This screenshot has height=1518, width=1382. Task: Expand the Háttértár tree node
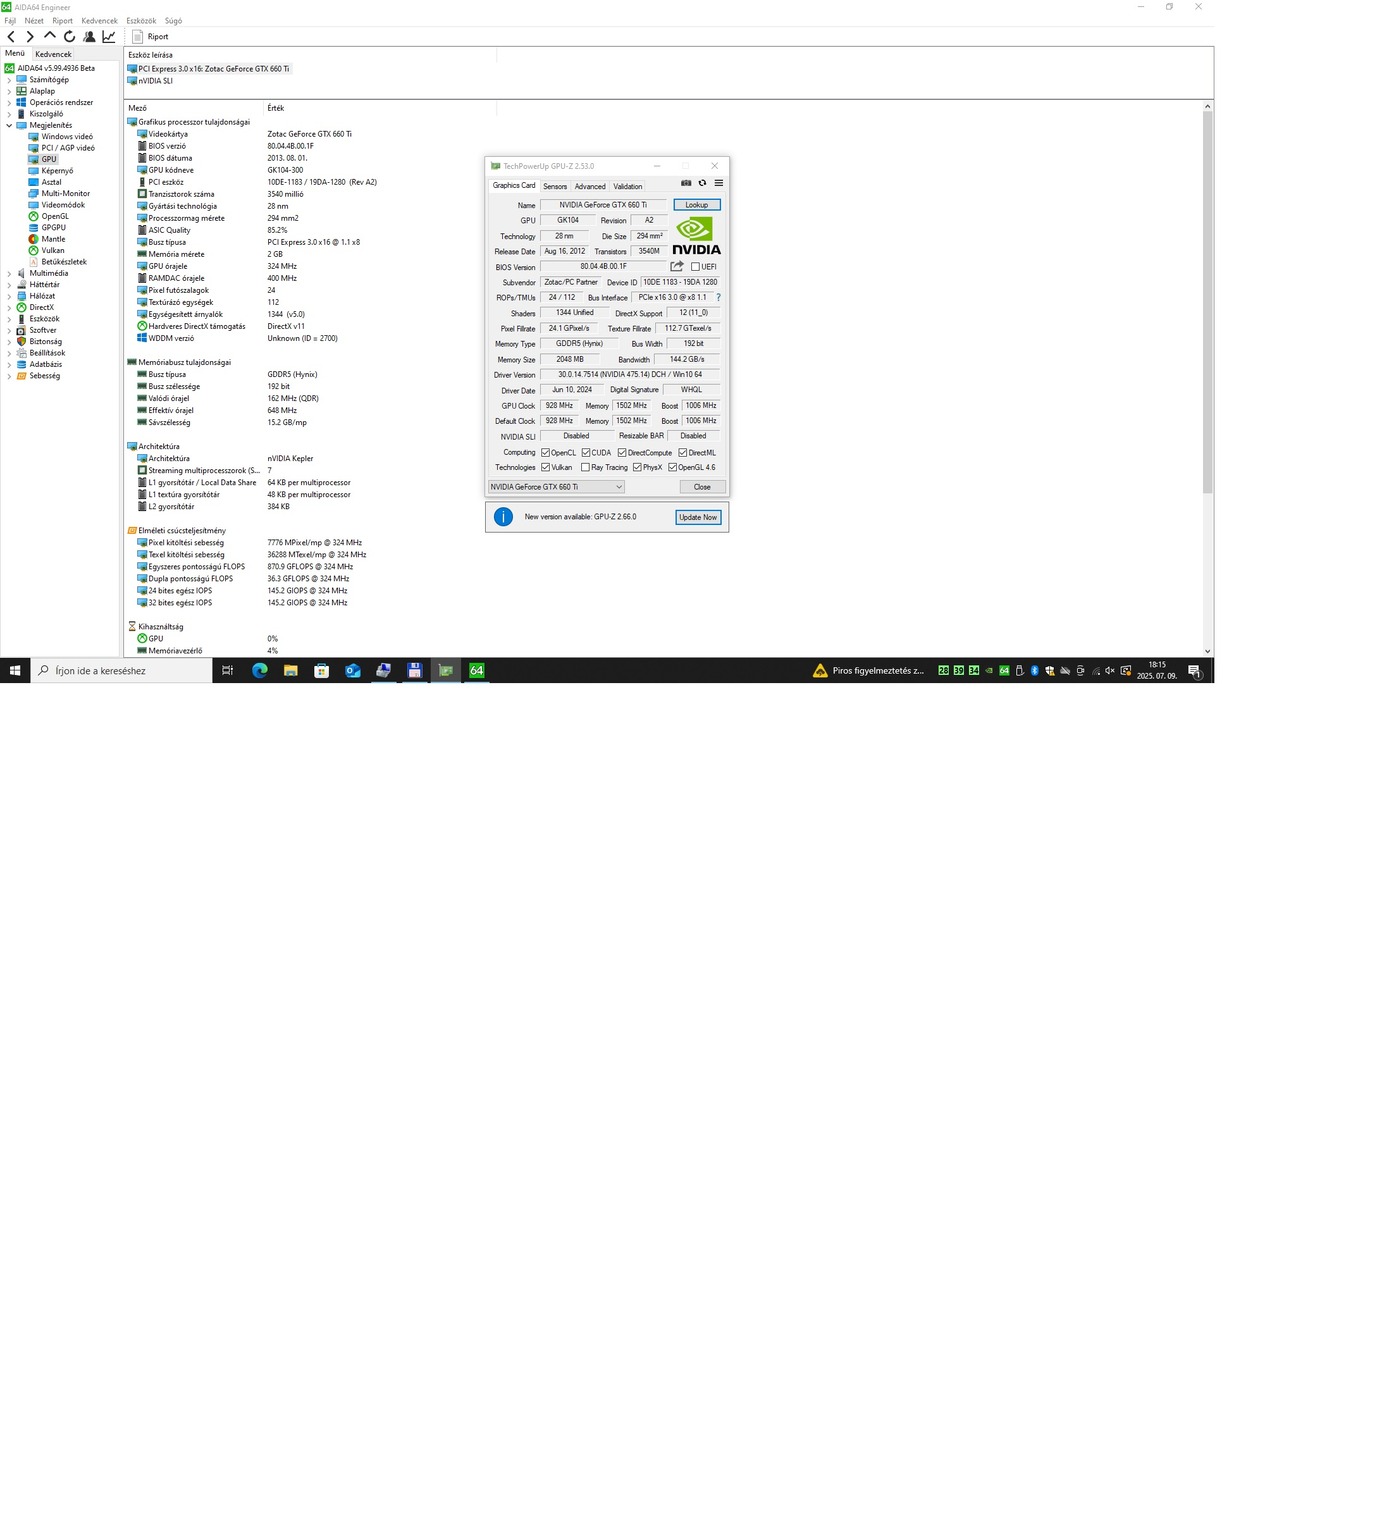tap(9, 285)
